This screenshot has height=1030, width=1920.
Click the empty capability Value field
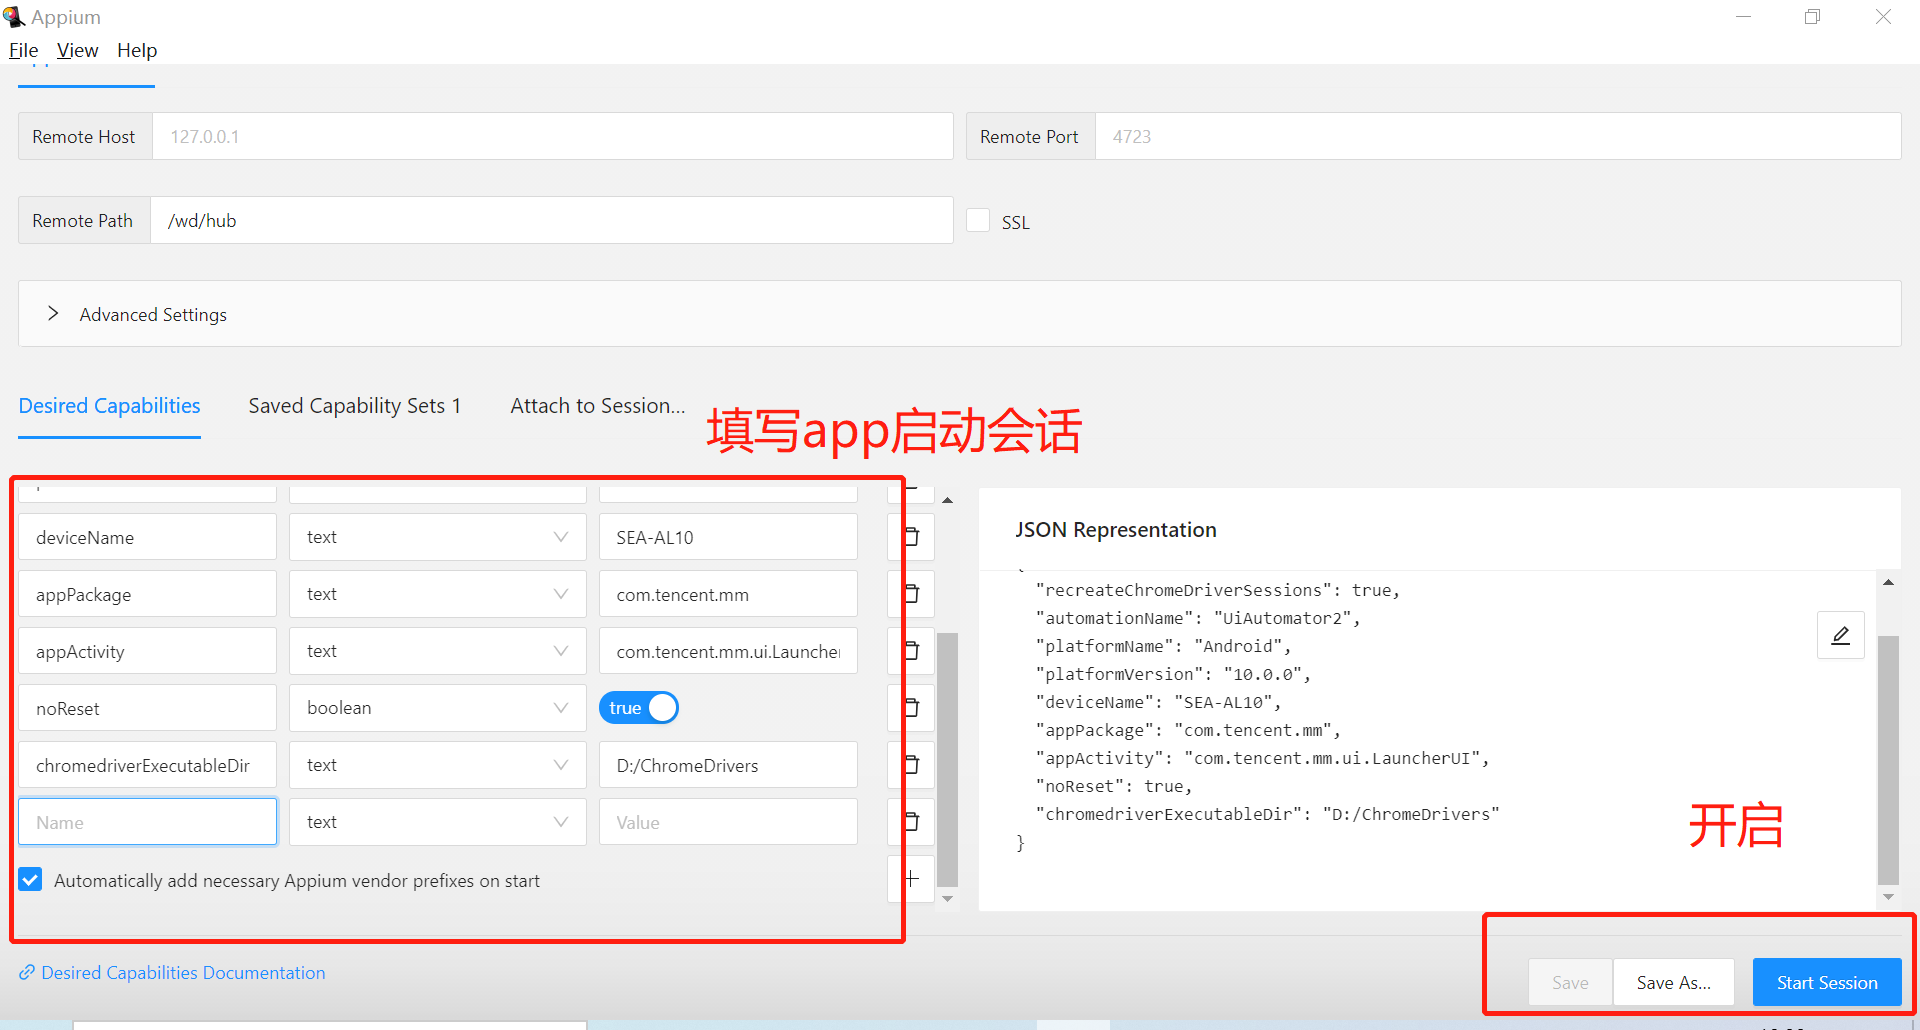728,822
